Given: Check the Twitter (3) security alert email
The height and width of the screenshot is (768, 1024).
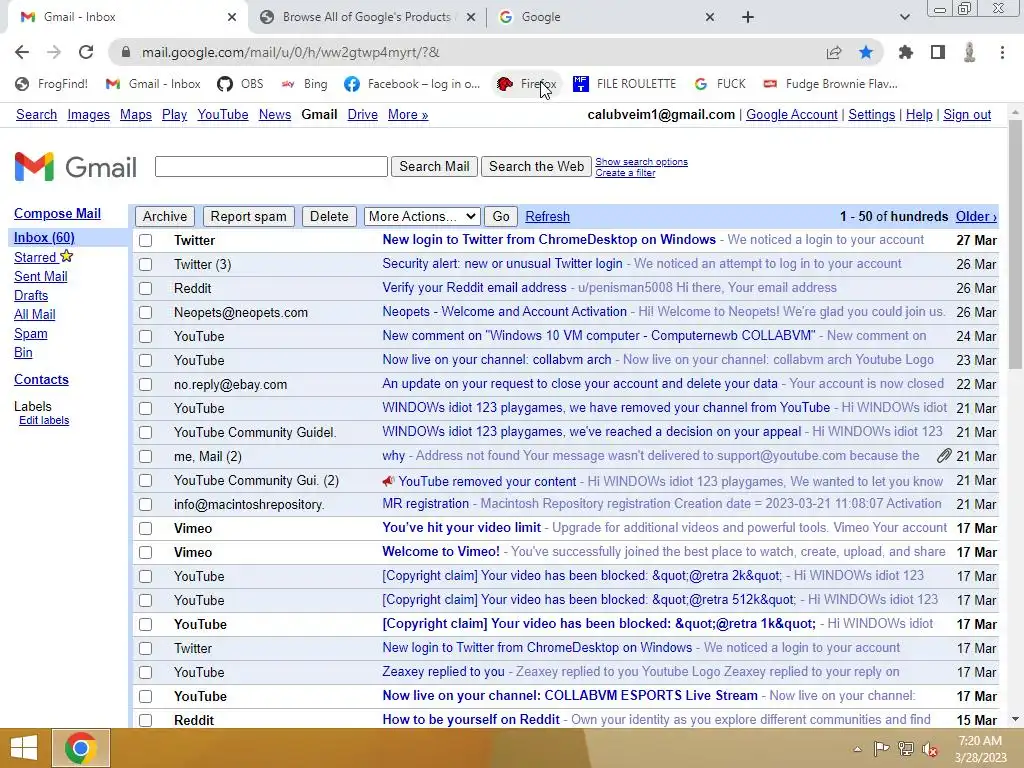Looking at the screenshot, I should (146, 264).
